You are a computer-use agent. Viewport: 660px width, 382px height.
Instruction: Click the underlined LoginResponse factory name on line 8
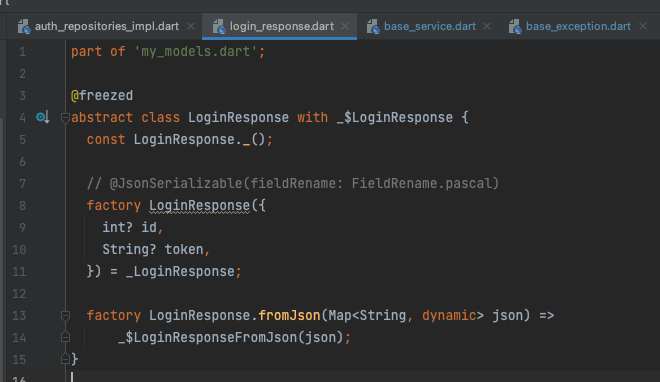tap(200, 206)
